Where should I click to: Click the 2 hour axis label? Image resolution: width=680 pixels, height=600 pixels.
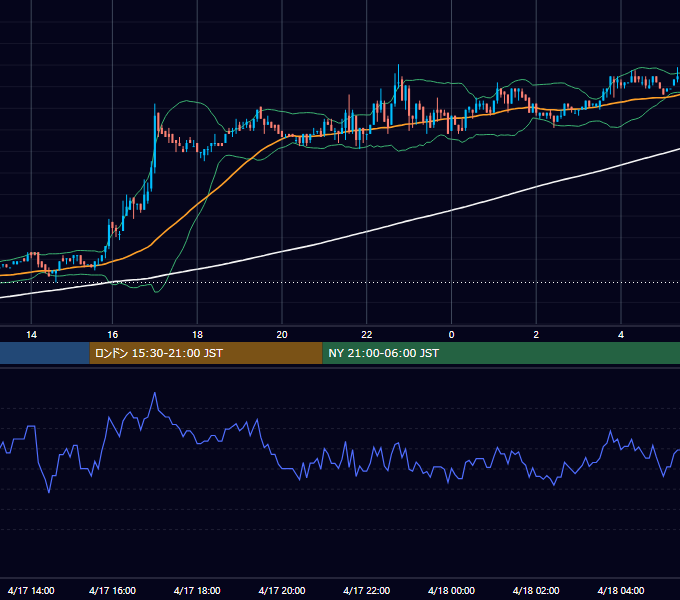536,335
